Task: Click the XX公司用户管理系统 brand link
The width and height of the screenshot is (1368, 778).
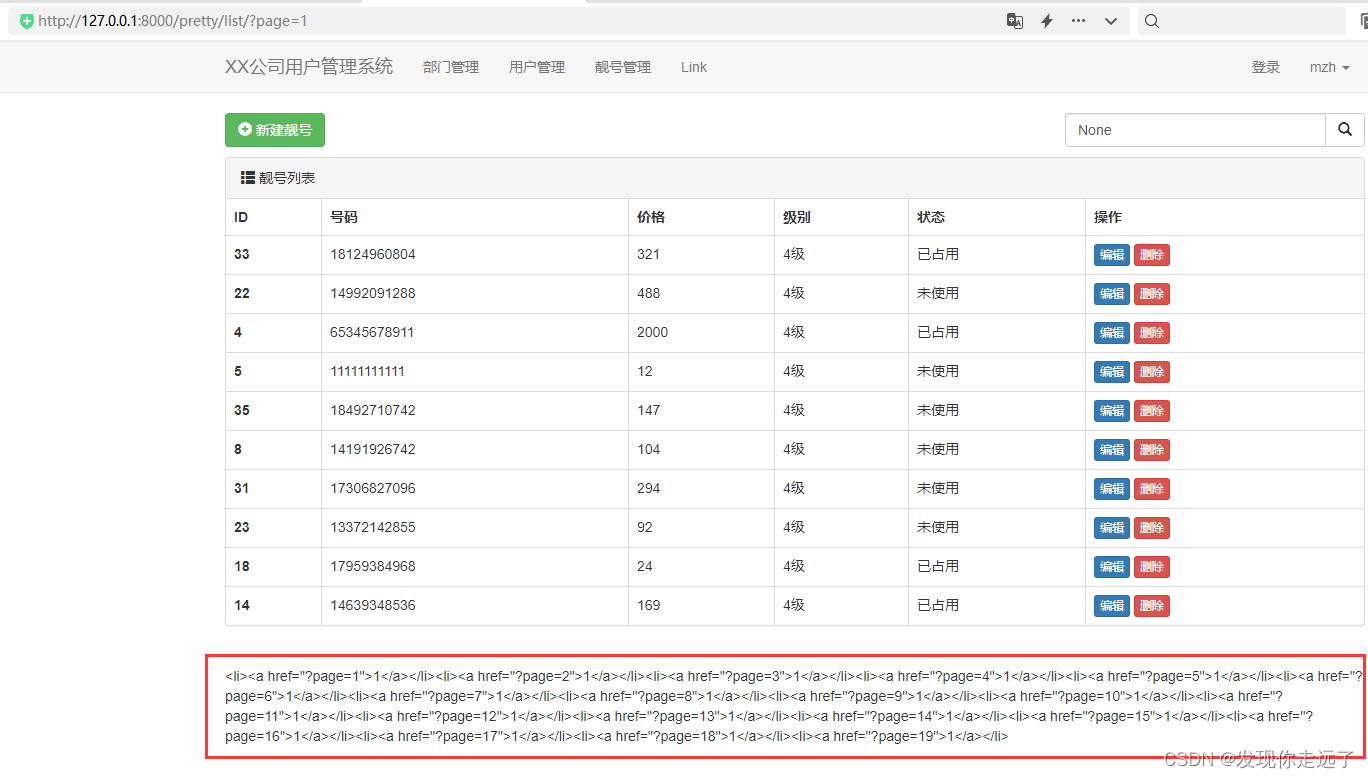Action: pyautogui.click(x=309, y=67)
